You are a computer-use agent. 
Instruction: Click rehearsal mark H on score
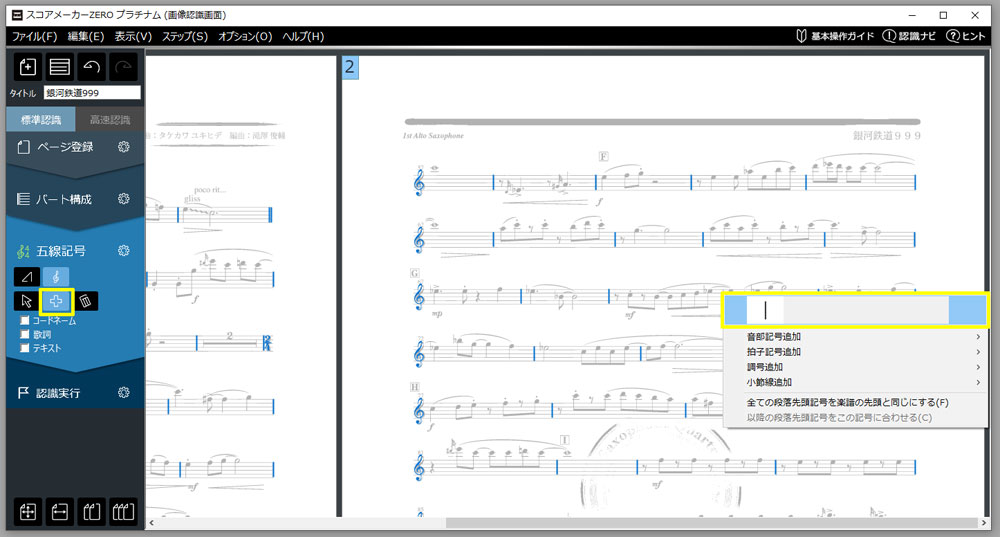coord(415,386)
